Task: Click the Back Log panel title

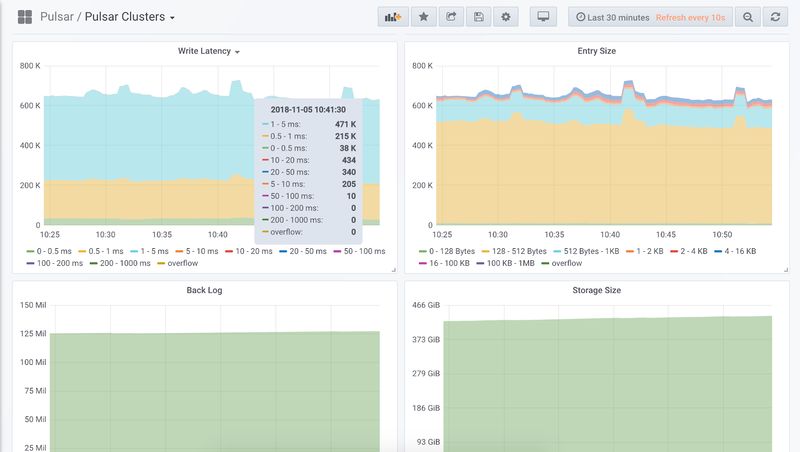Action: point(204,290)
